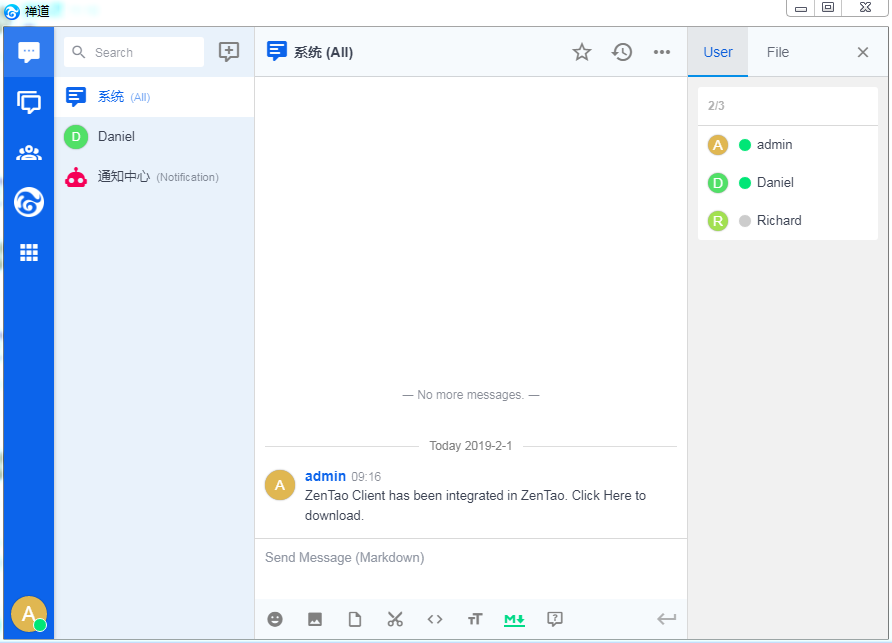Open the font size setting icon
Viewport: 892px width, 643px height.
coord(475,619)
